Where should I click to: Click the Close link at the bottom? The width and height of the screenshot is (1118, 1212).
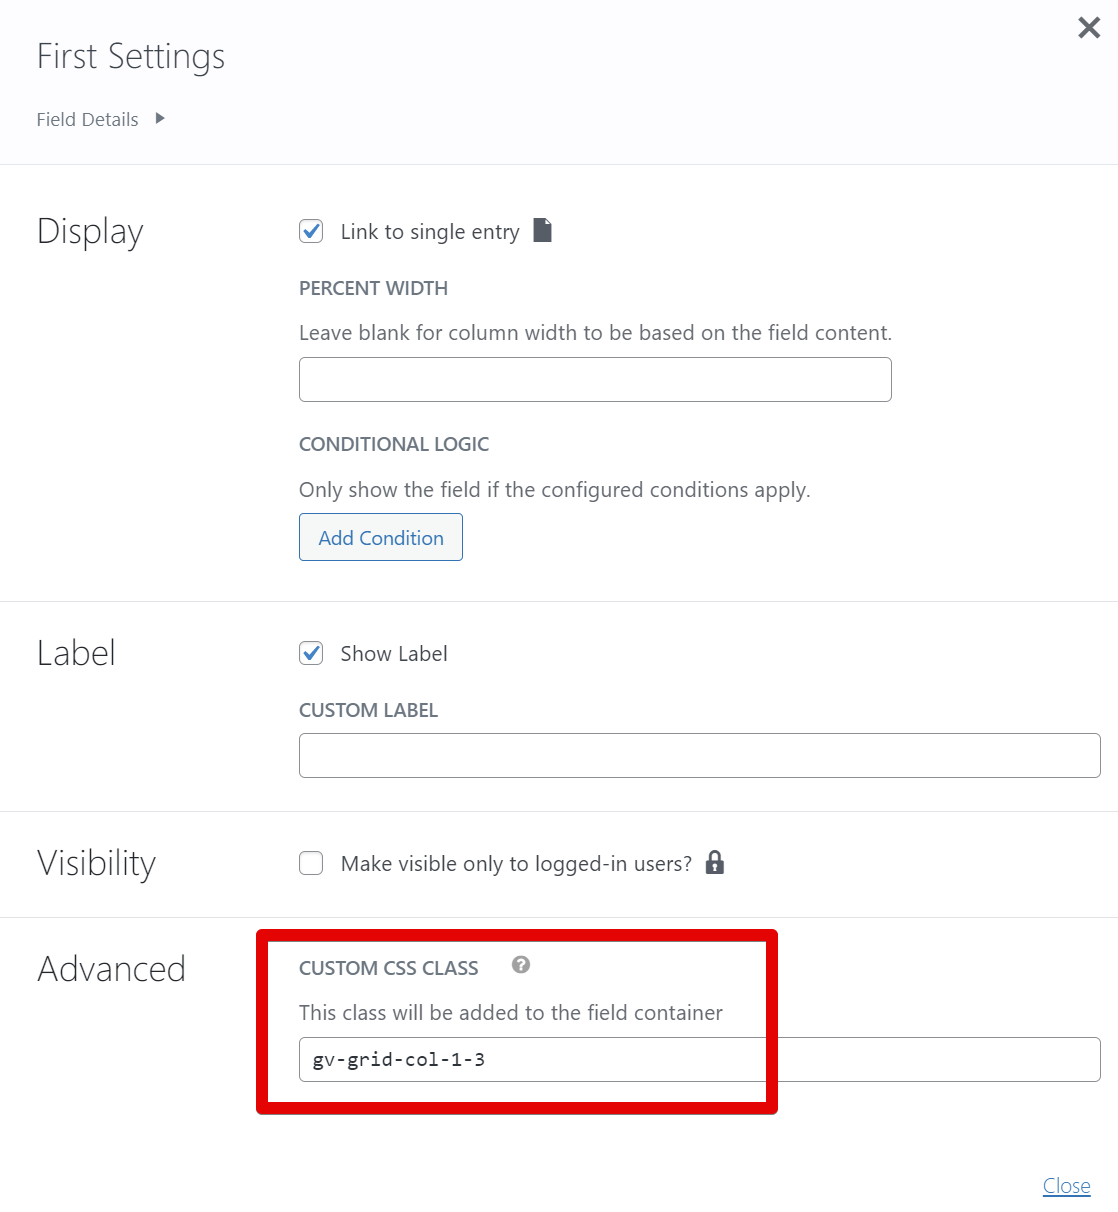(1066, 1186)
